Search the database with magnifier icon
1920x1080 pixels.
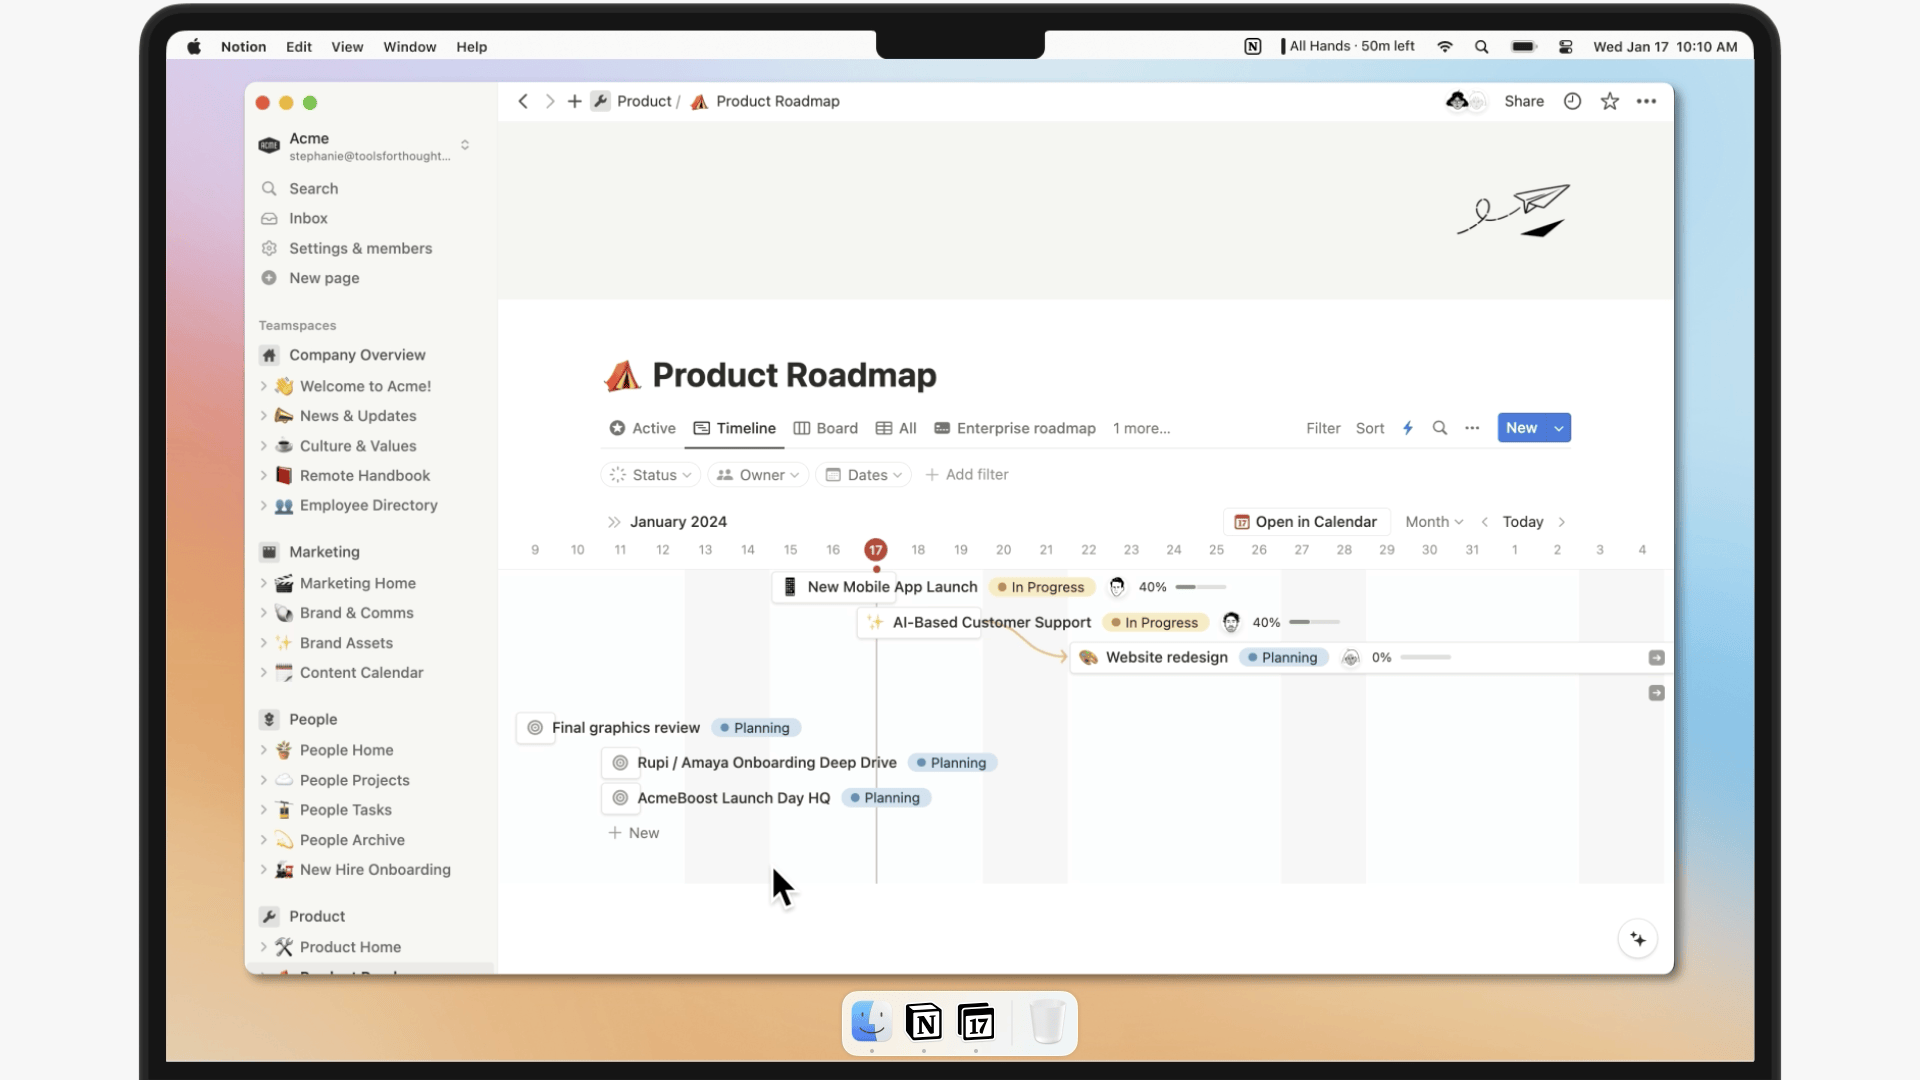pyautogui.click(x=1439, y=428)
